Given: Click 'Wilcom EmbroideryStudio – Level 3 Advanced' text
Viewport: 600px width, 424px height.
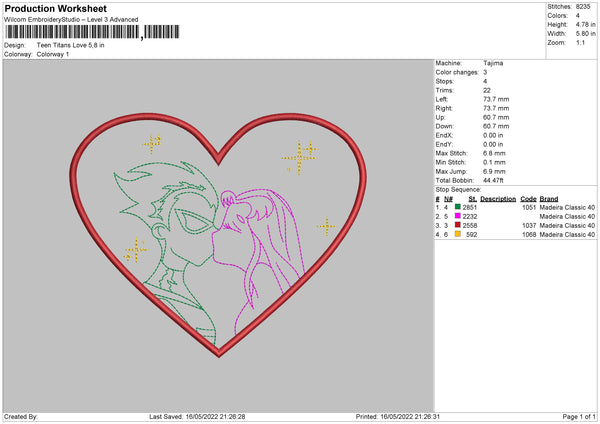Looking at the screenshot, I should point(71,20).
